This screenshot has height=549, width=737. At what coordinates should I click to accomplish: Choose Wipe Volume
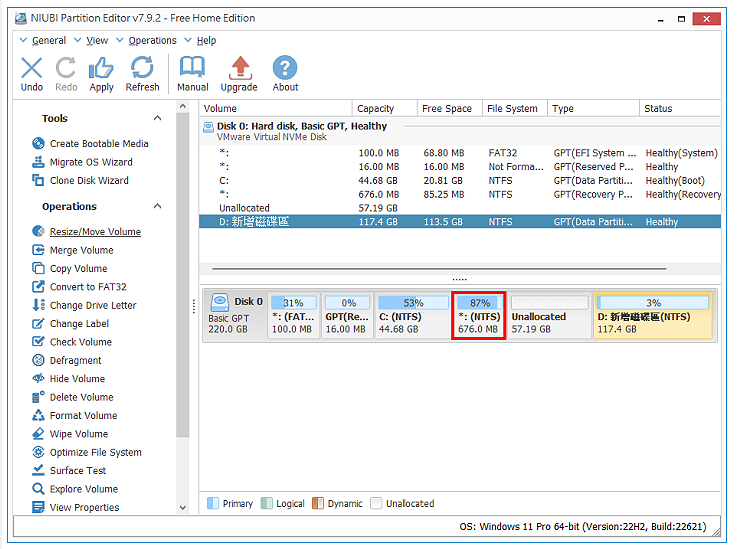70,433
